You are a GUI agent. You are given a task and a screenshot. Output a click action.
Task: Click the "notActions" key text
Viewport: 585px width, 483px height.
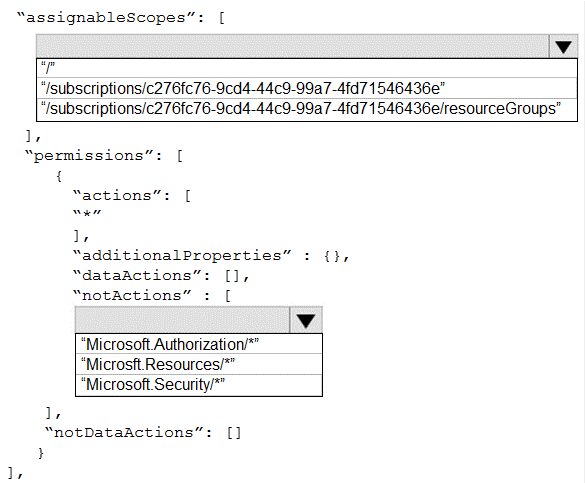pos(132,296)
